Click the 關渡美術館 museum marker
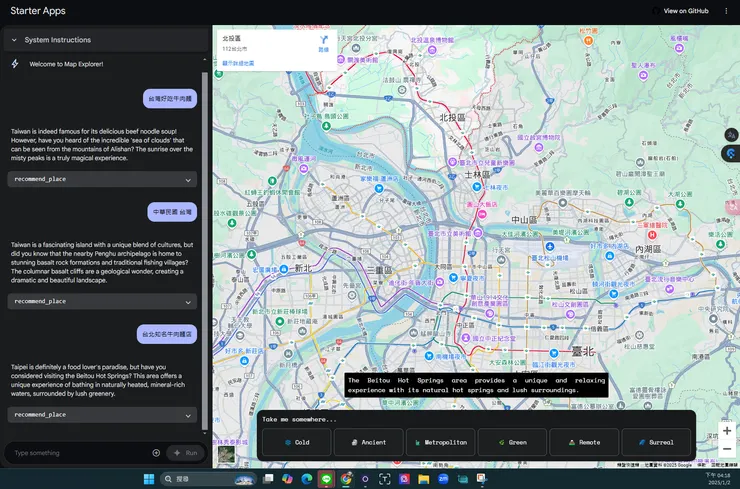The height and width of the screenshot is (489, 740). tap(341, 59)
